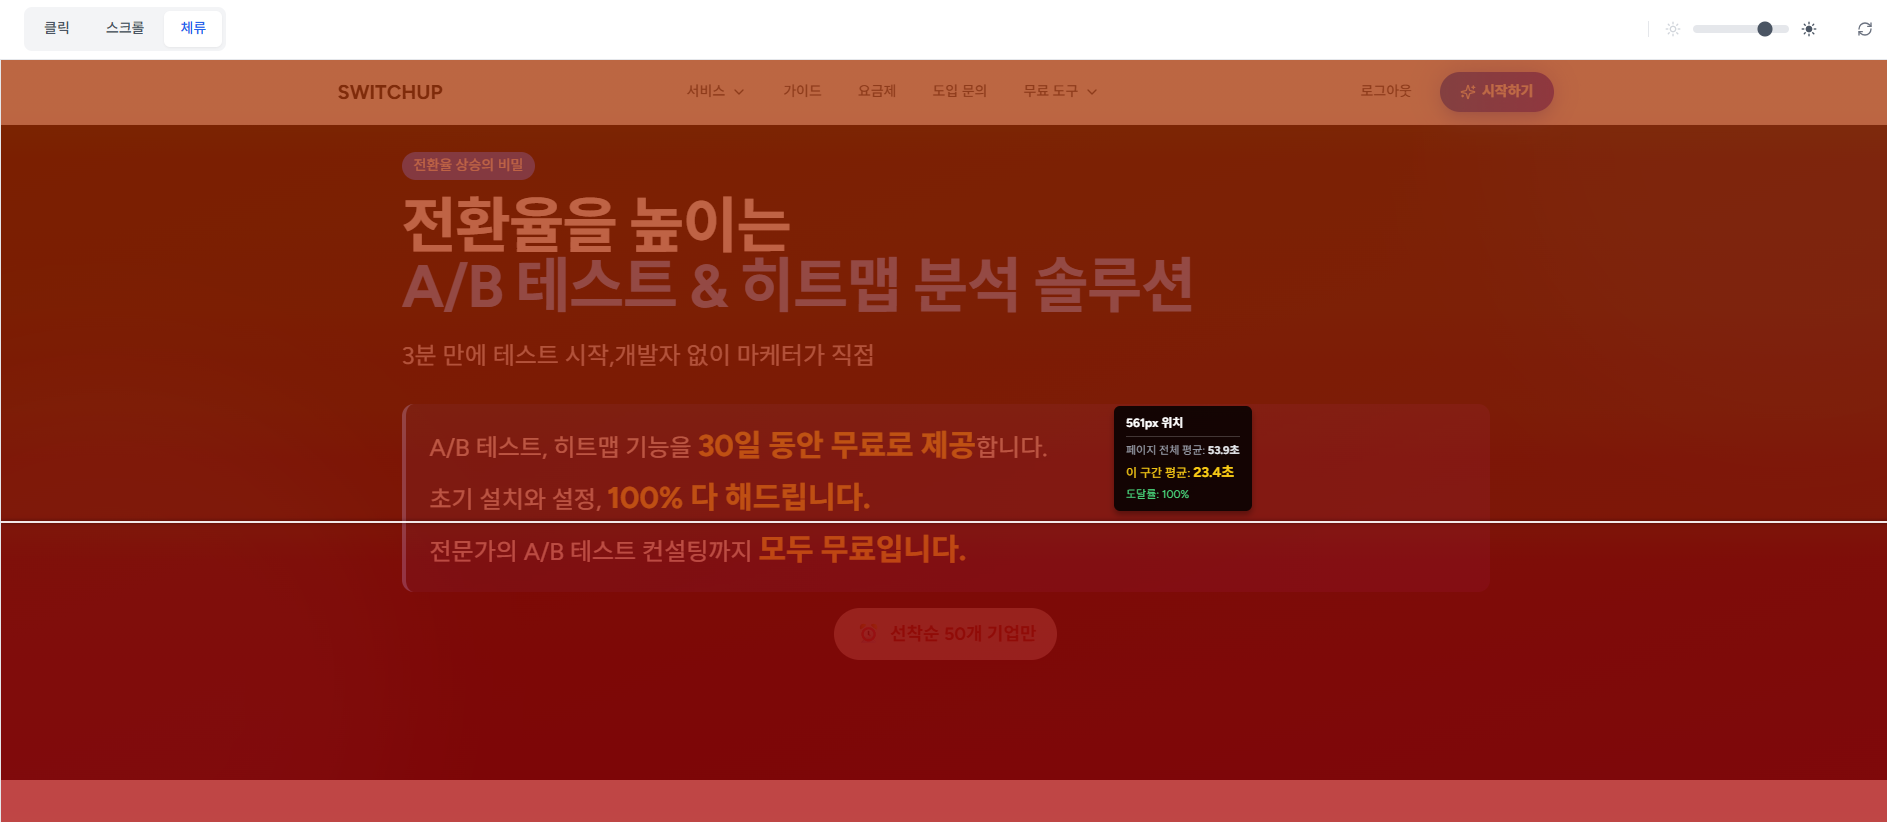
Task: Expand the 무료 도구 dropdown menu
Action: click(x=1059, y=91)
